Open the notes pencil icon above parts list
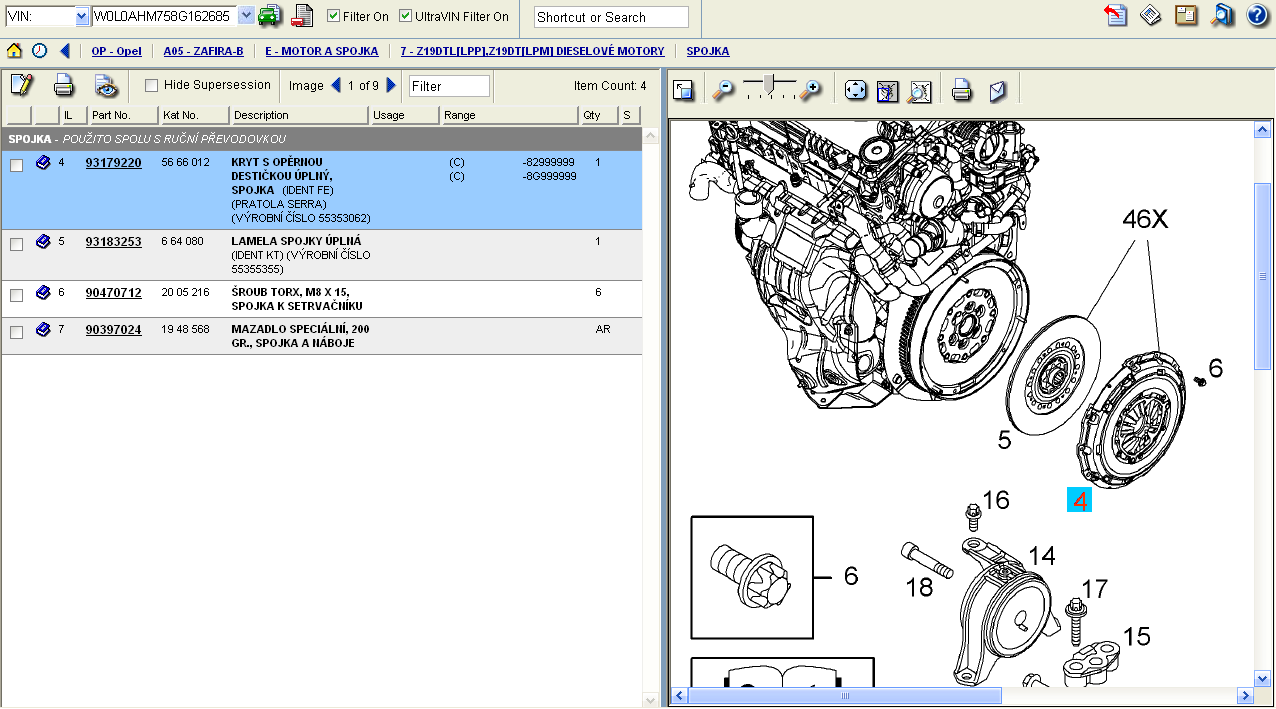Viewport: 1276px width, 709px height. (x=21, y=85)
